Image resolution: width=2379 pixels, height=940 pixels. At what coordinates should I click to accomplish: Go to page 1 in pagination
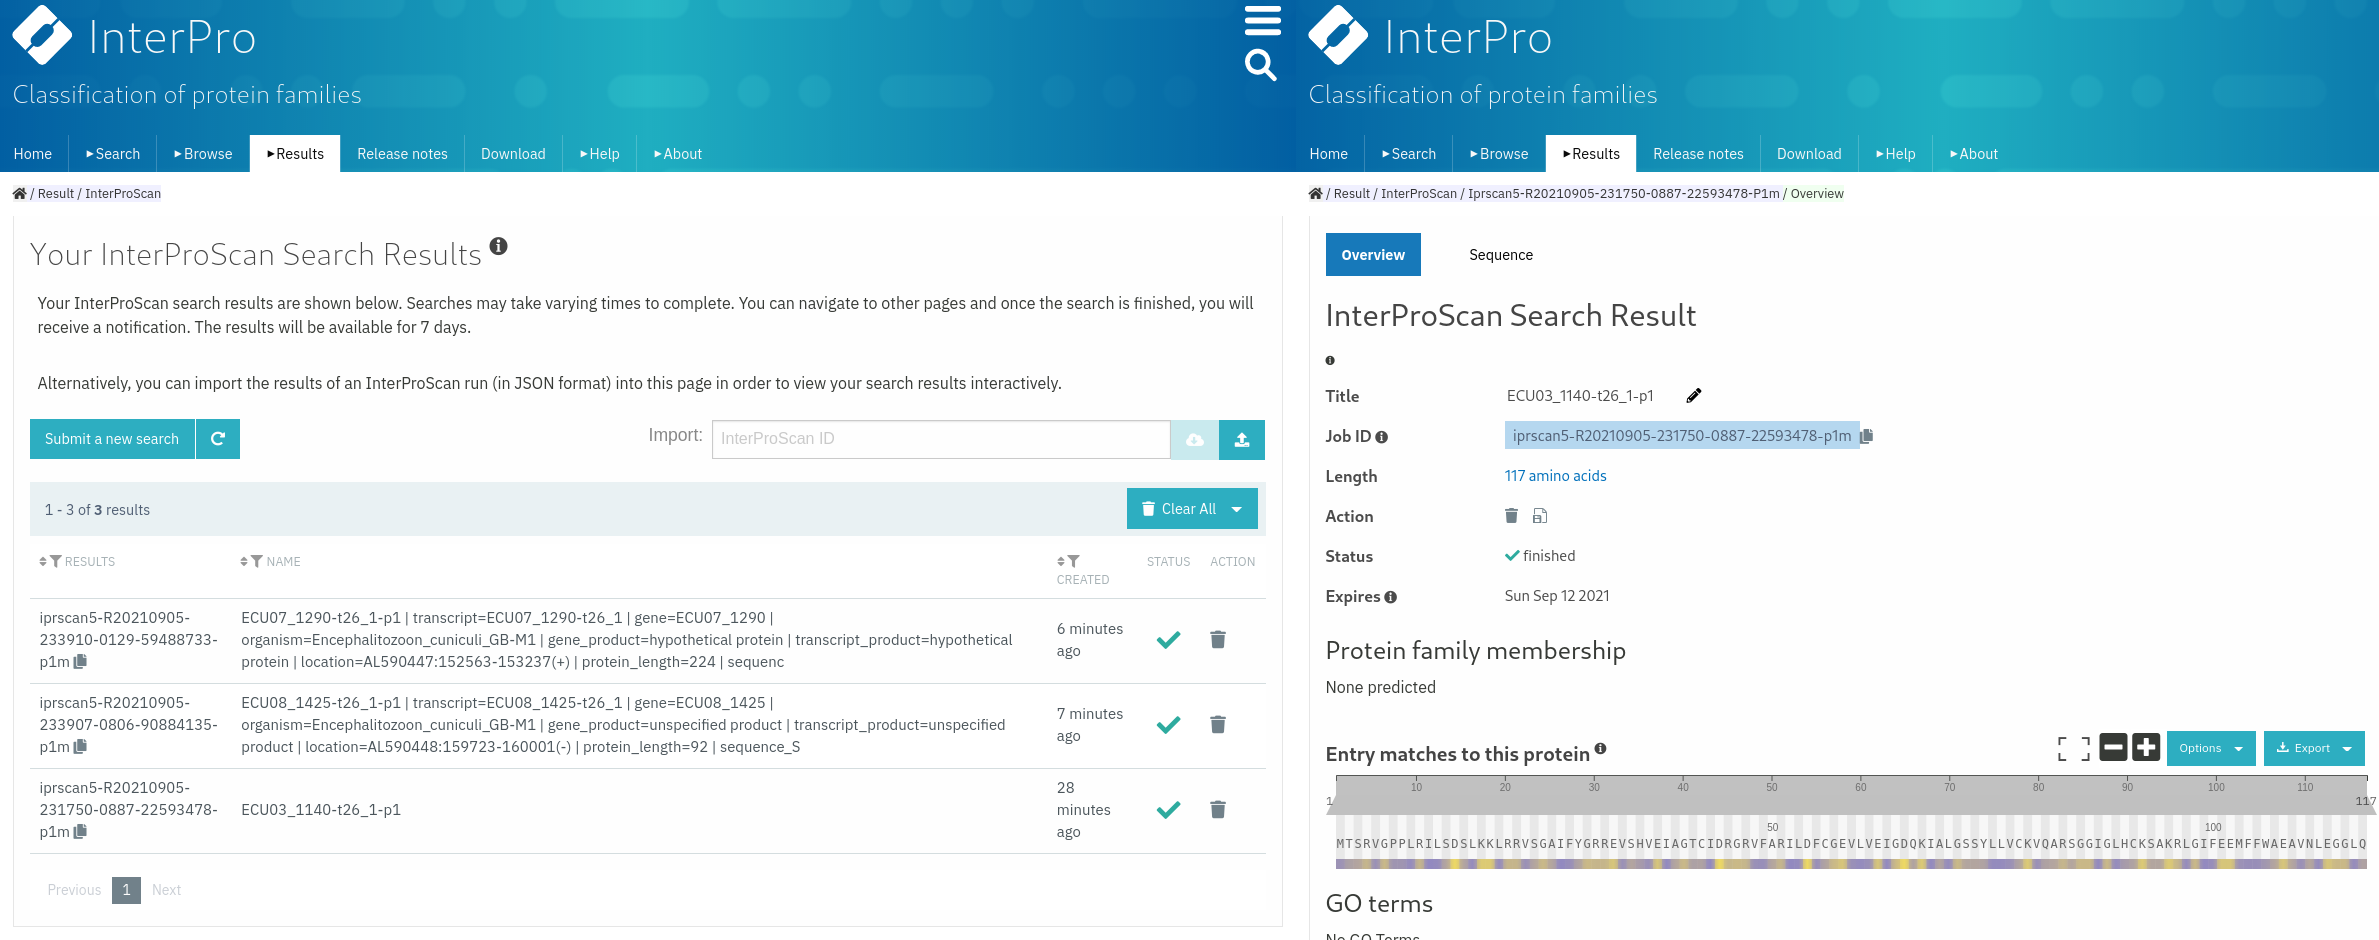(x=126, y=890)
